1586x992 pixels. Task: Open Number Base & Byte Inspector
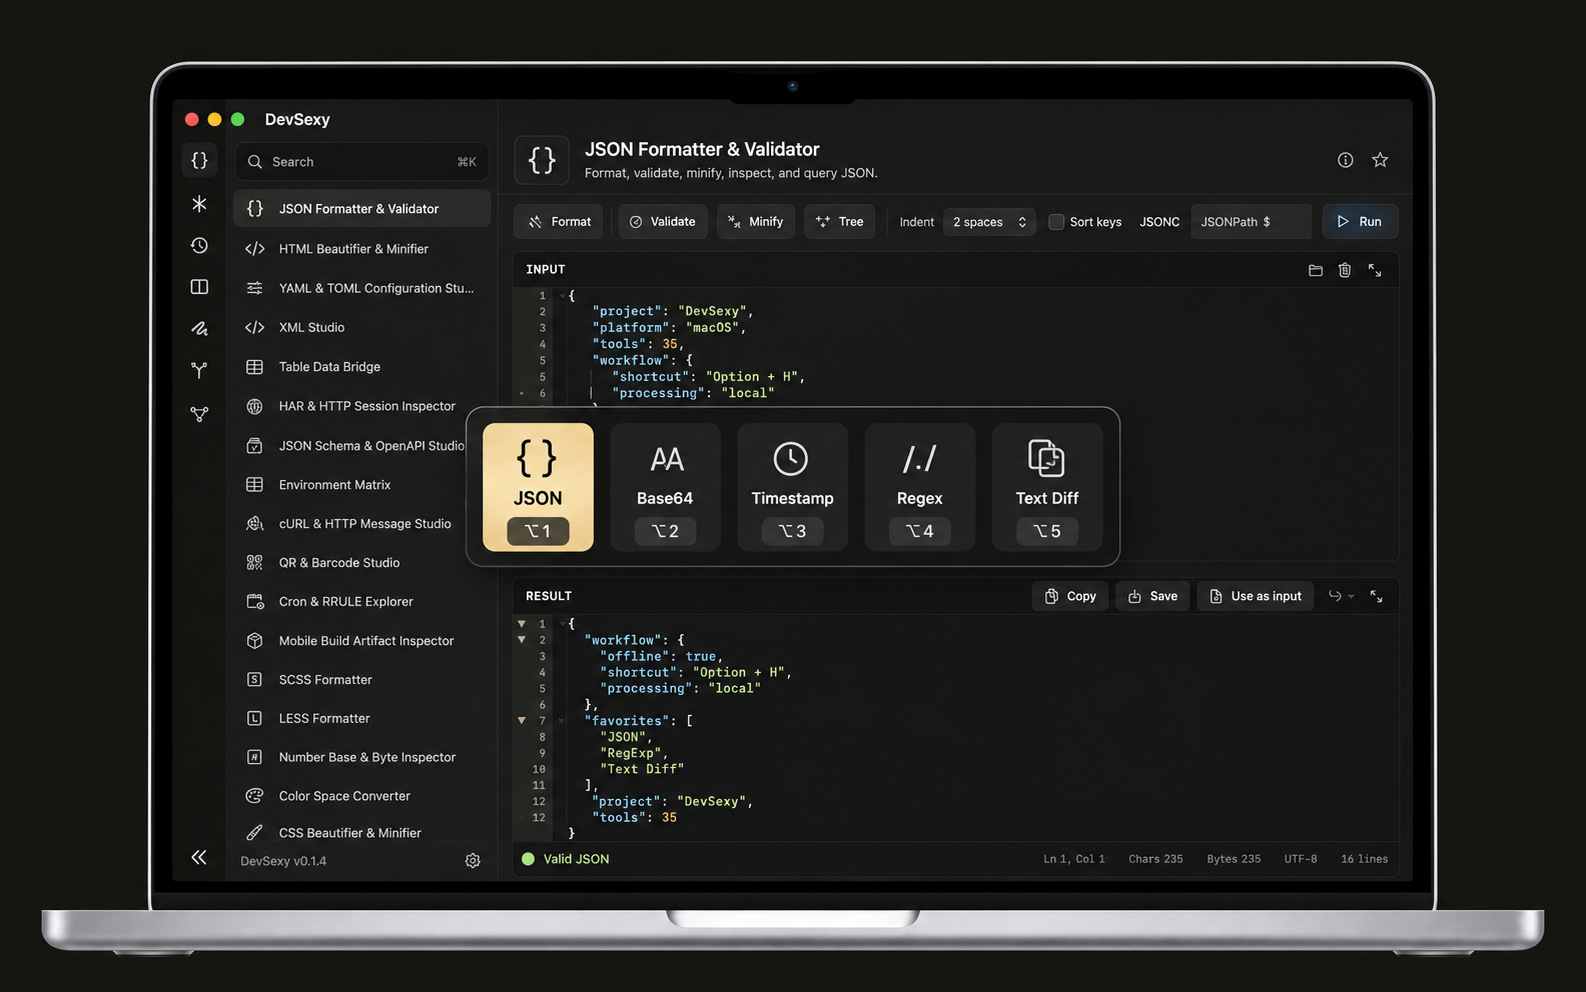click(362, 758)
